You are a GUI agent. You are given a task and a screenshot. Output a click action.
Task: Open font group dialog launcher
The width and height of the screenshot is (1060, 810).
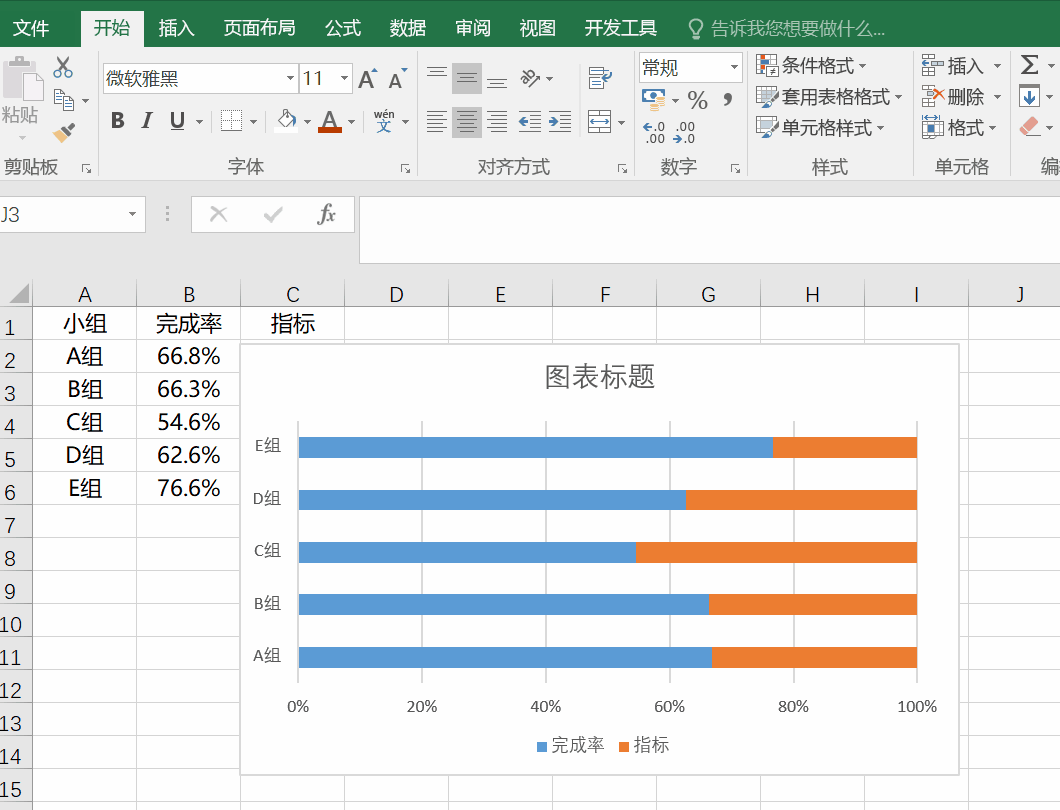405,168
